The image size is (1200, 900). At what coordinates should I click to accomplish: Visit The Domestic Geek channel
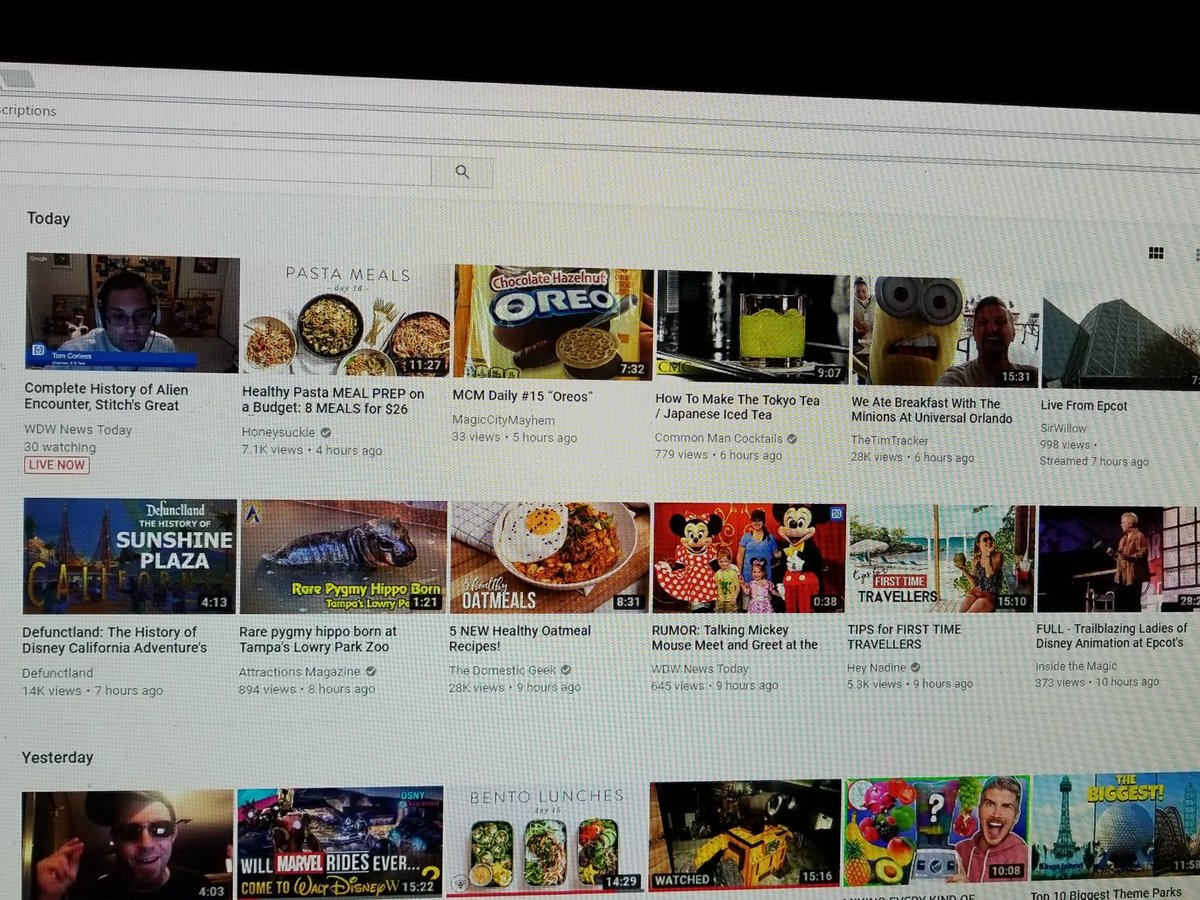503,670
